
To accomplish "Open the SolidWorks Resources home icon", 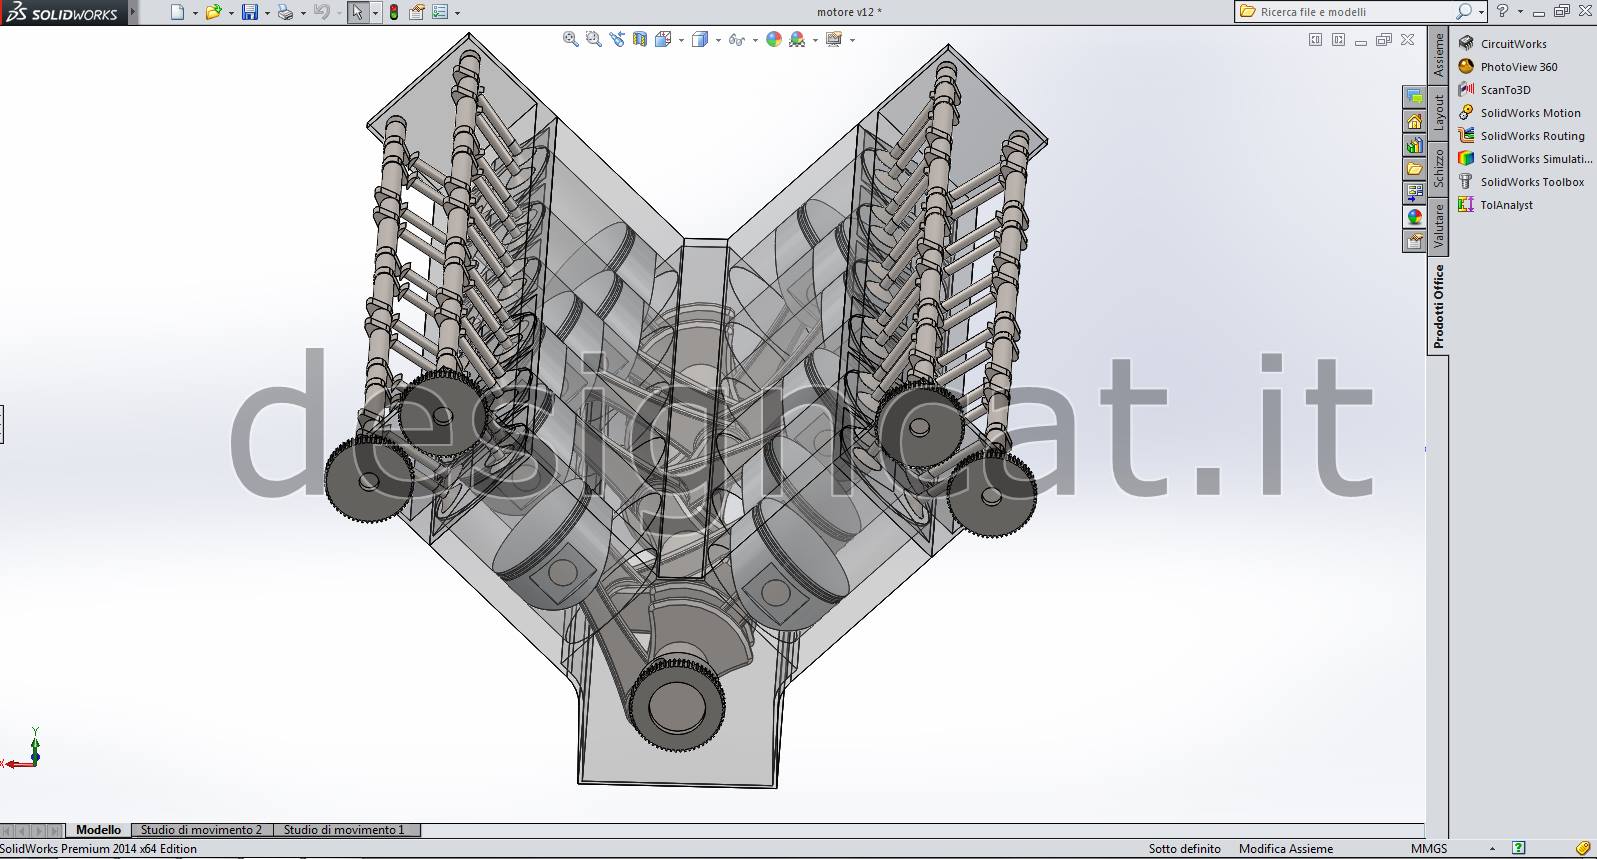I will [1414, 121].
